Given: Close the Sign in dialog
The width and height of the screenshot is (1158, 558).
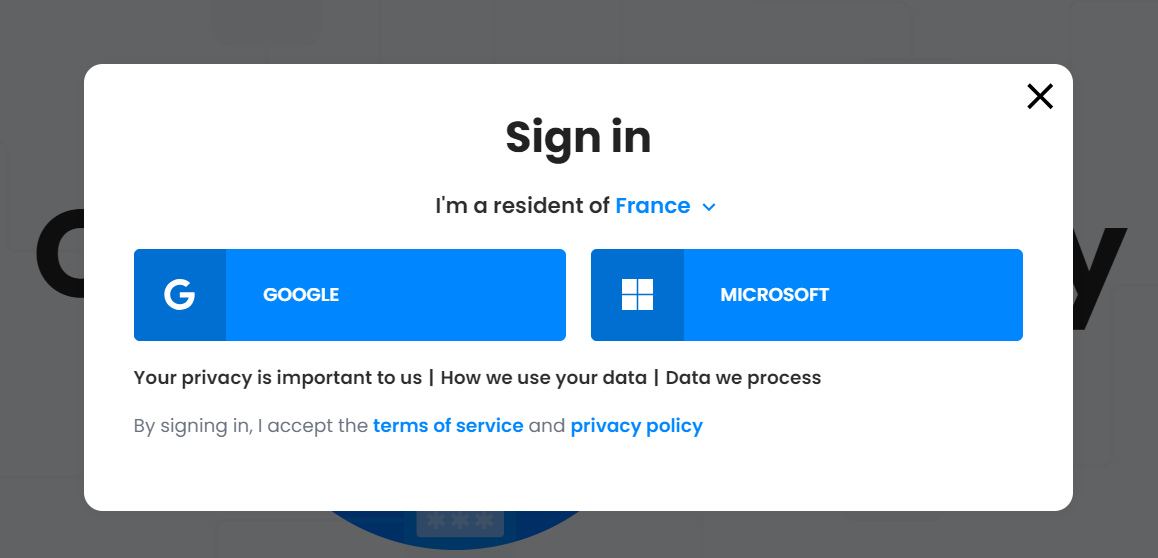Looking at the screenshot, I should [x=1040, y=96].
